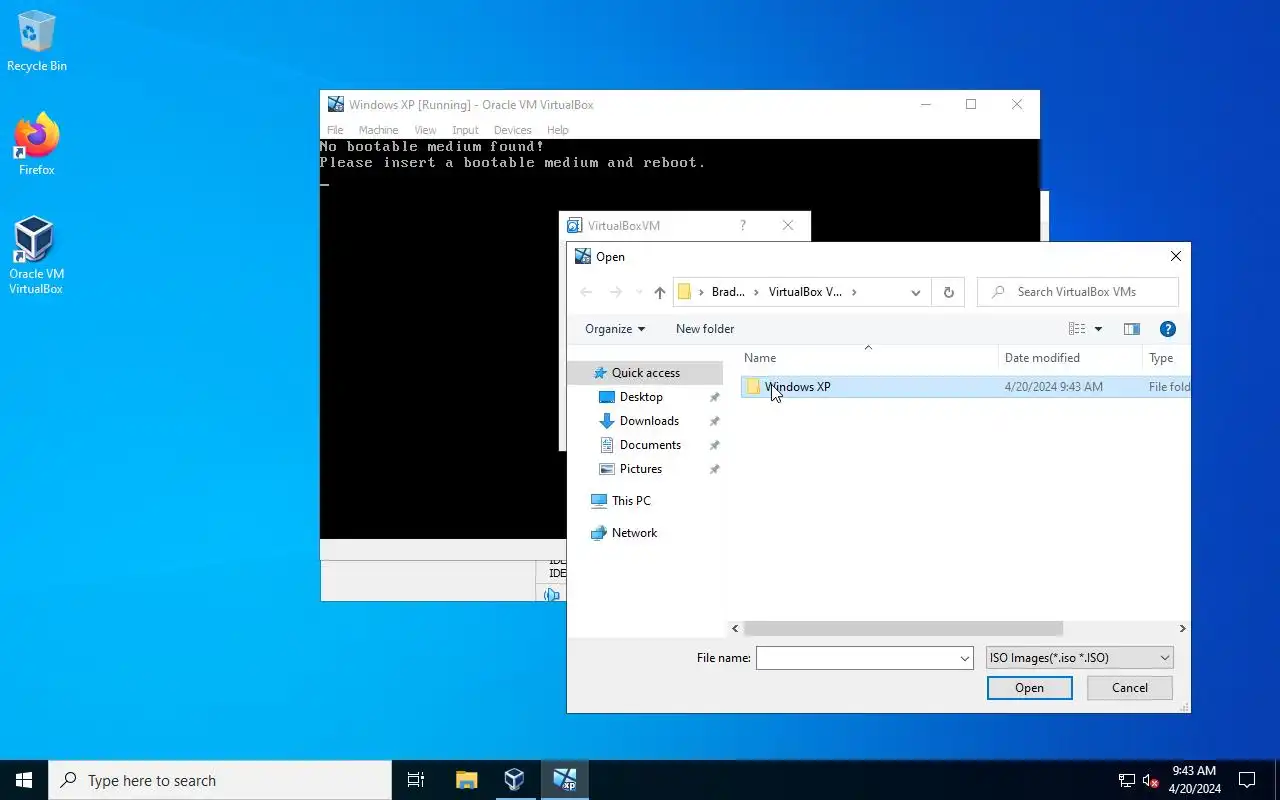Click the horizontal scrollbar in file list
Image resolution: width=1280 pixels, height=800 pixels.
(x=903, y=629)
